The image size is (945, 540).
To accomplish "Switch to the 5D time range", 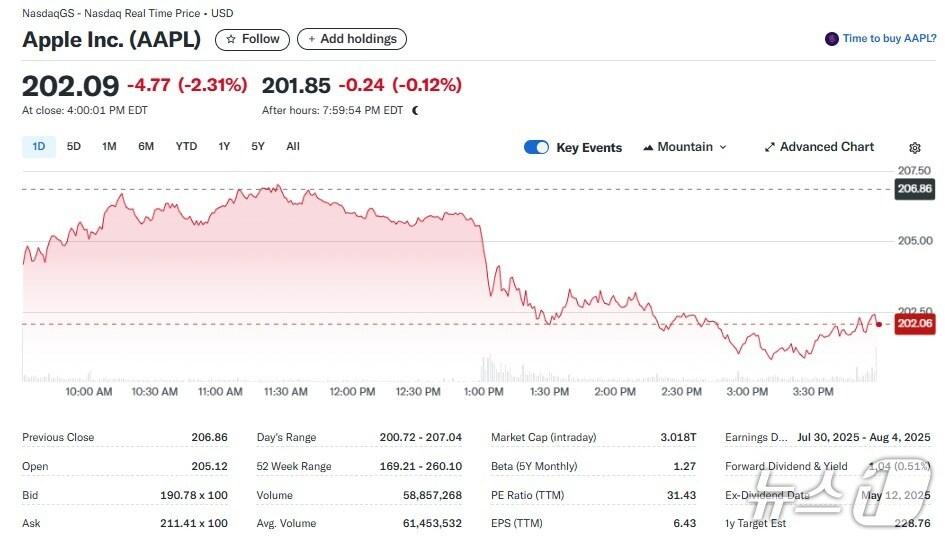I will (x=74, y=147).
